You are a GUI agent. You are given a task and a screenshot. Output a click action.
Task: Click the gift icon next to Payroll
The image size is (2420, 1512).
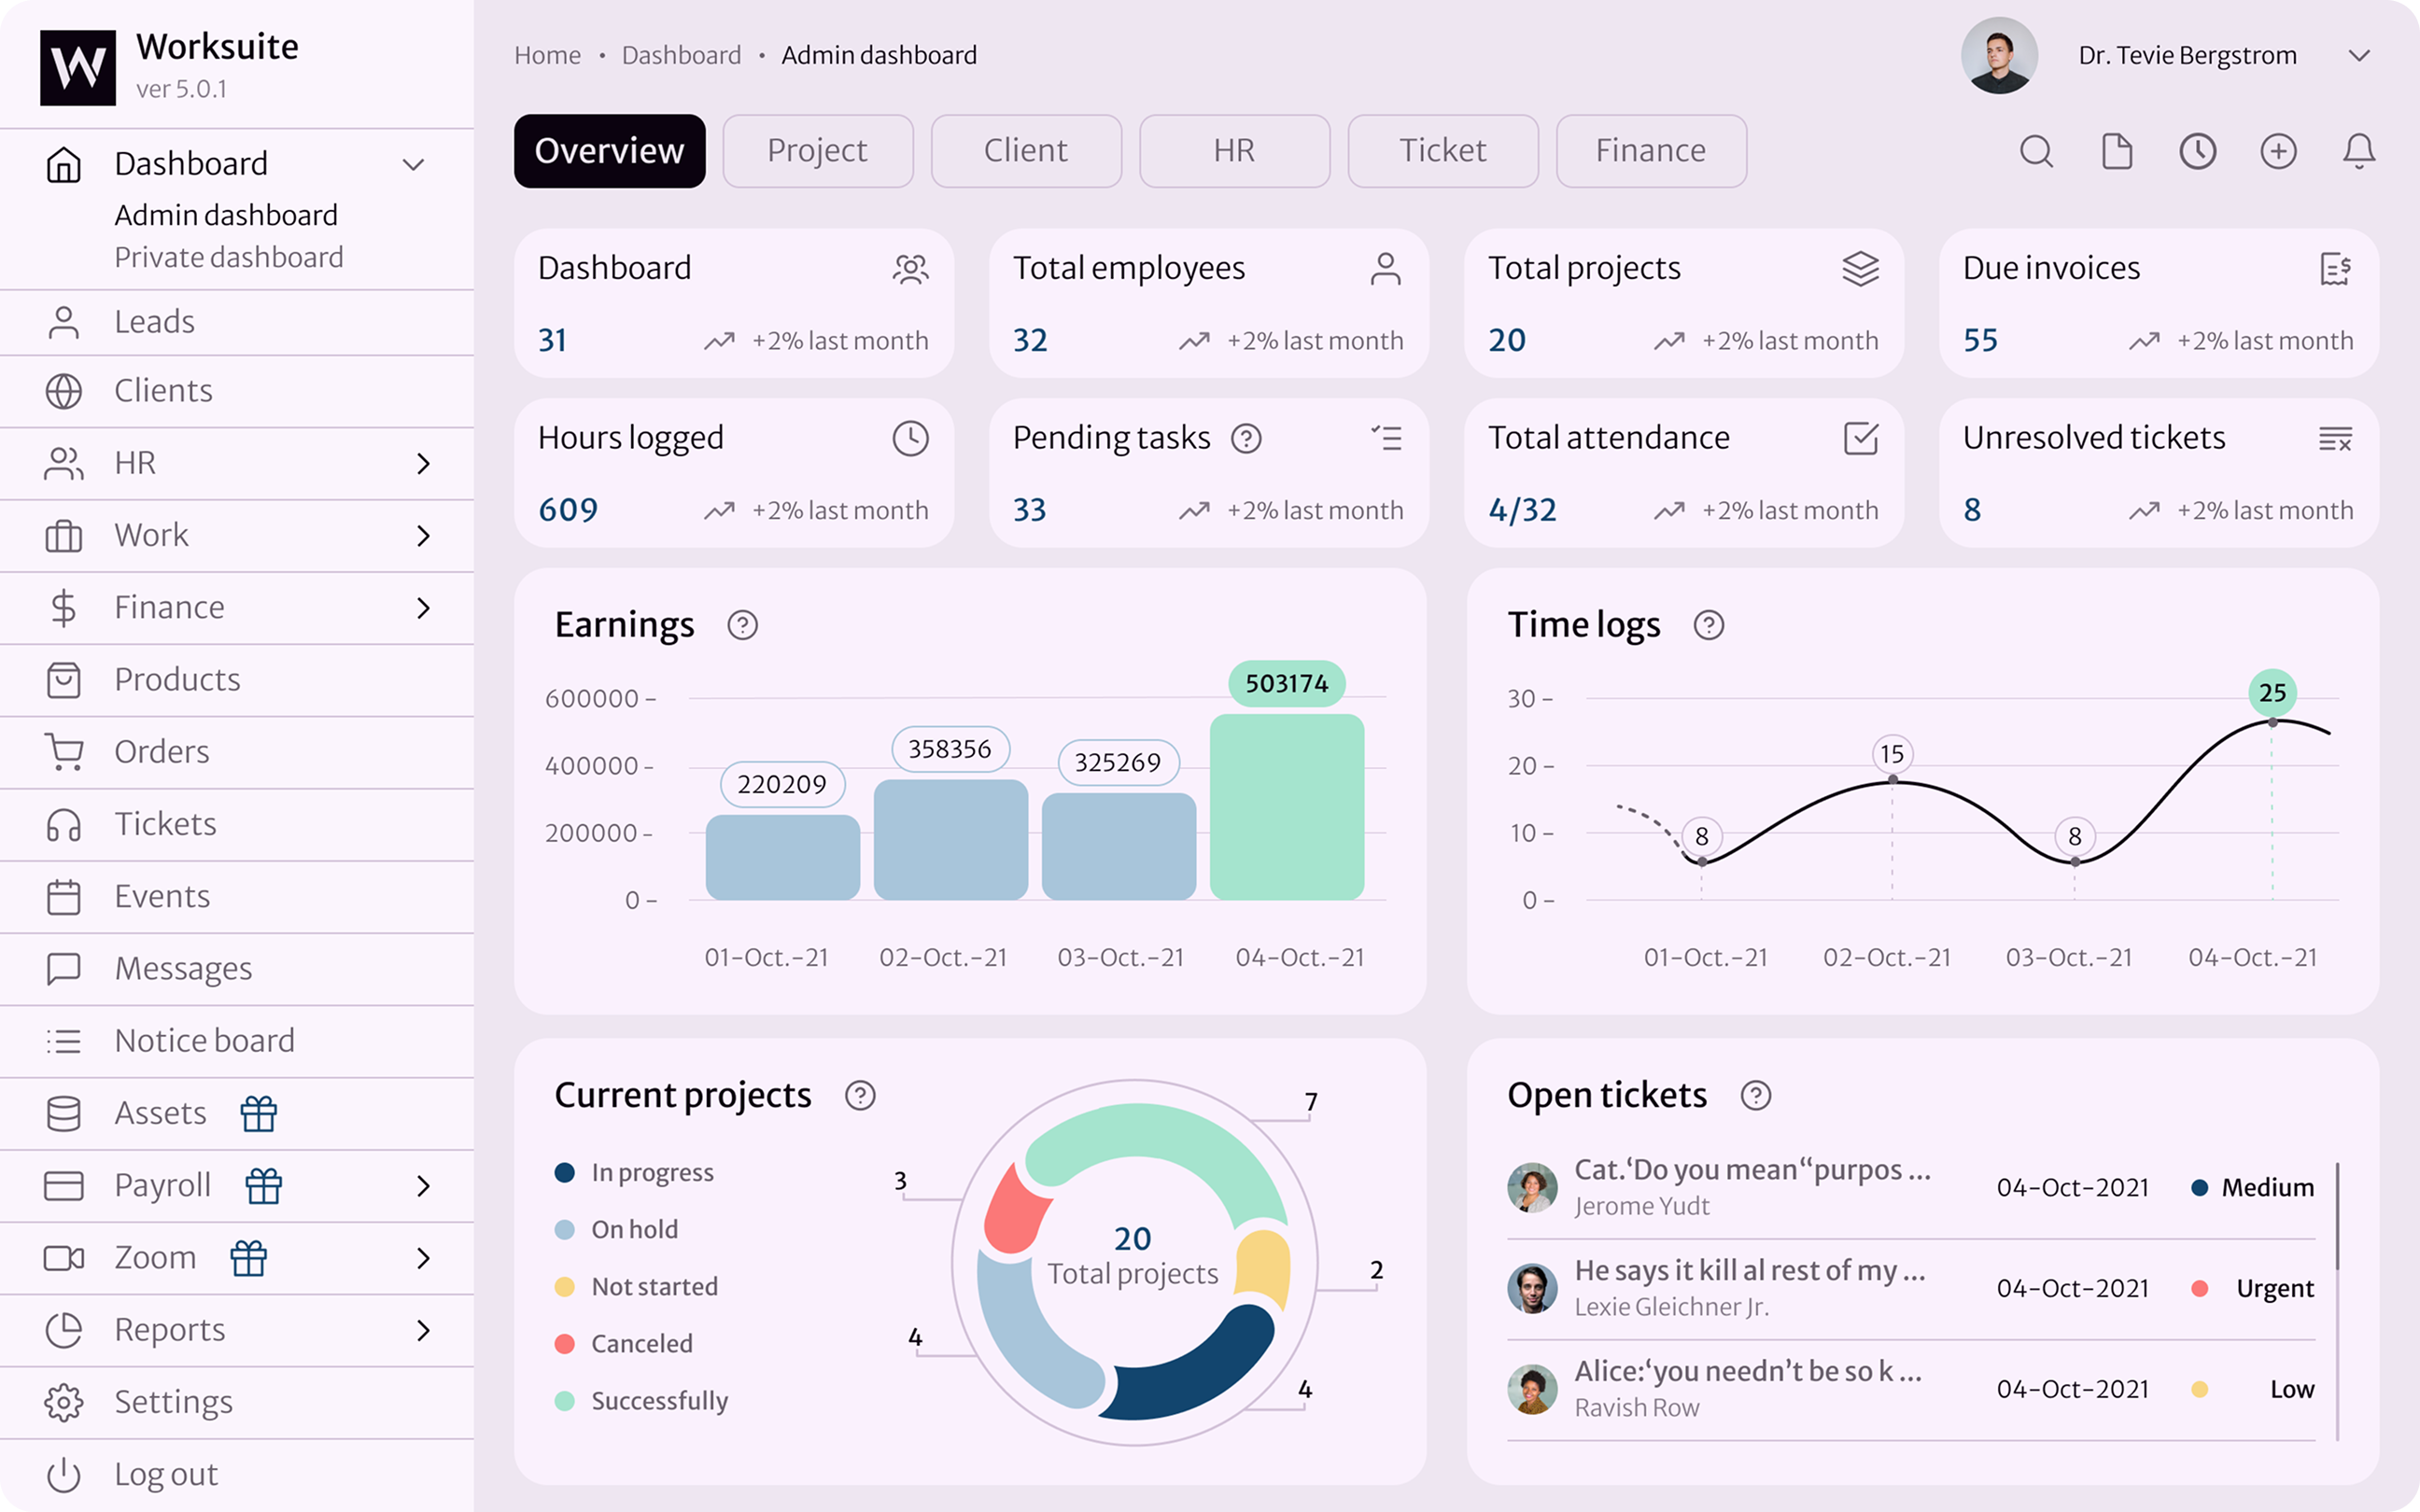tap(264, 1186)
